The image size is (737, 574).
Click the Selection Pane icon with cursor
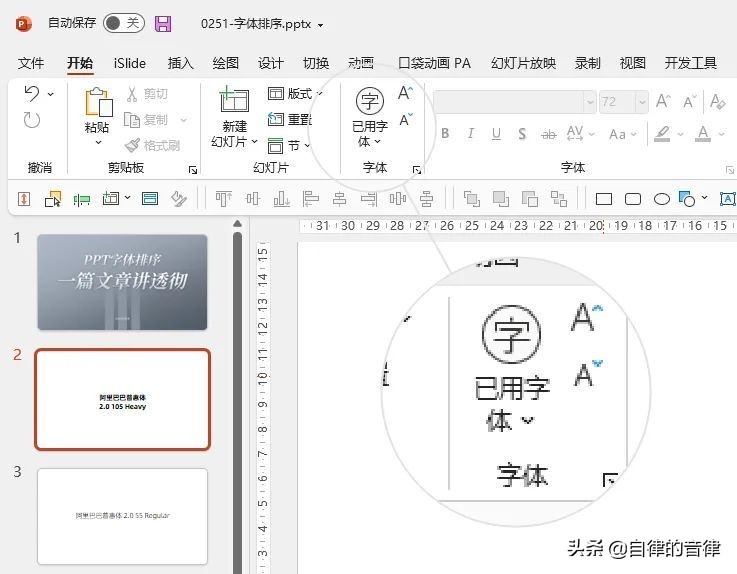(53, 199)
